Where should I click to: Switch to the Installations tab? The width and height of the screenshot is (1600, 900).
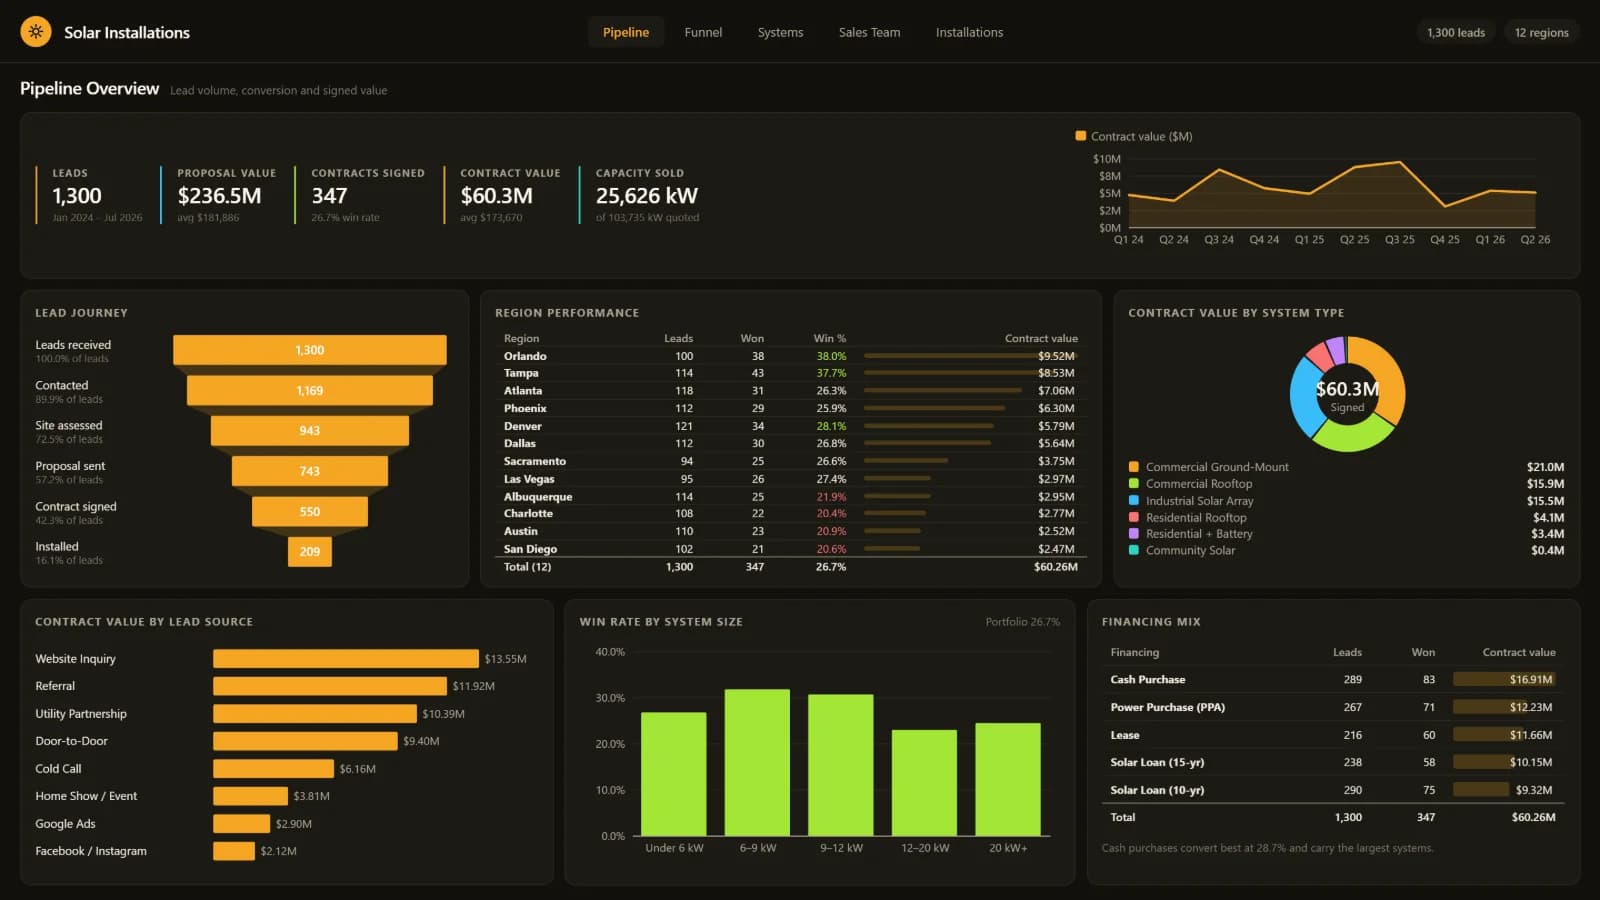point(969,32)
